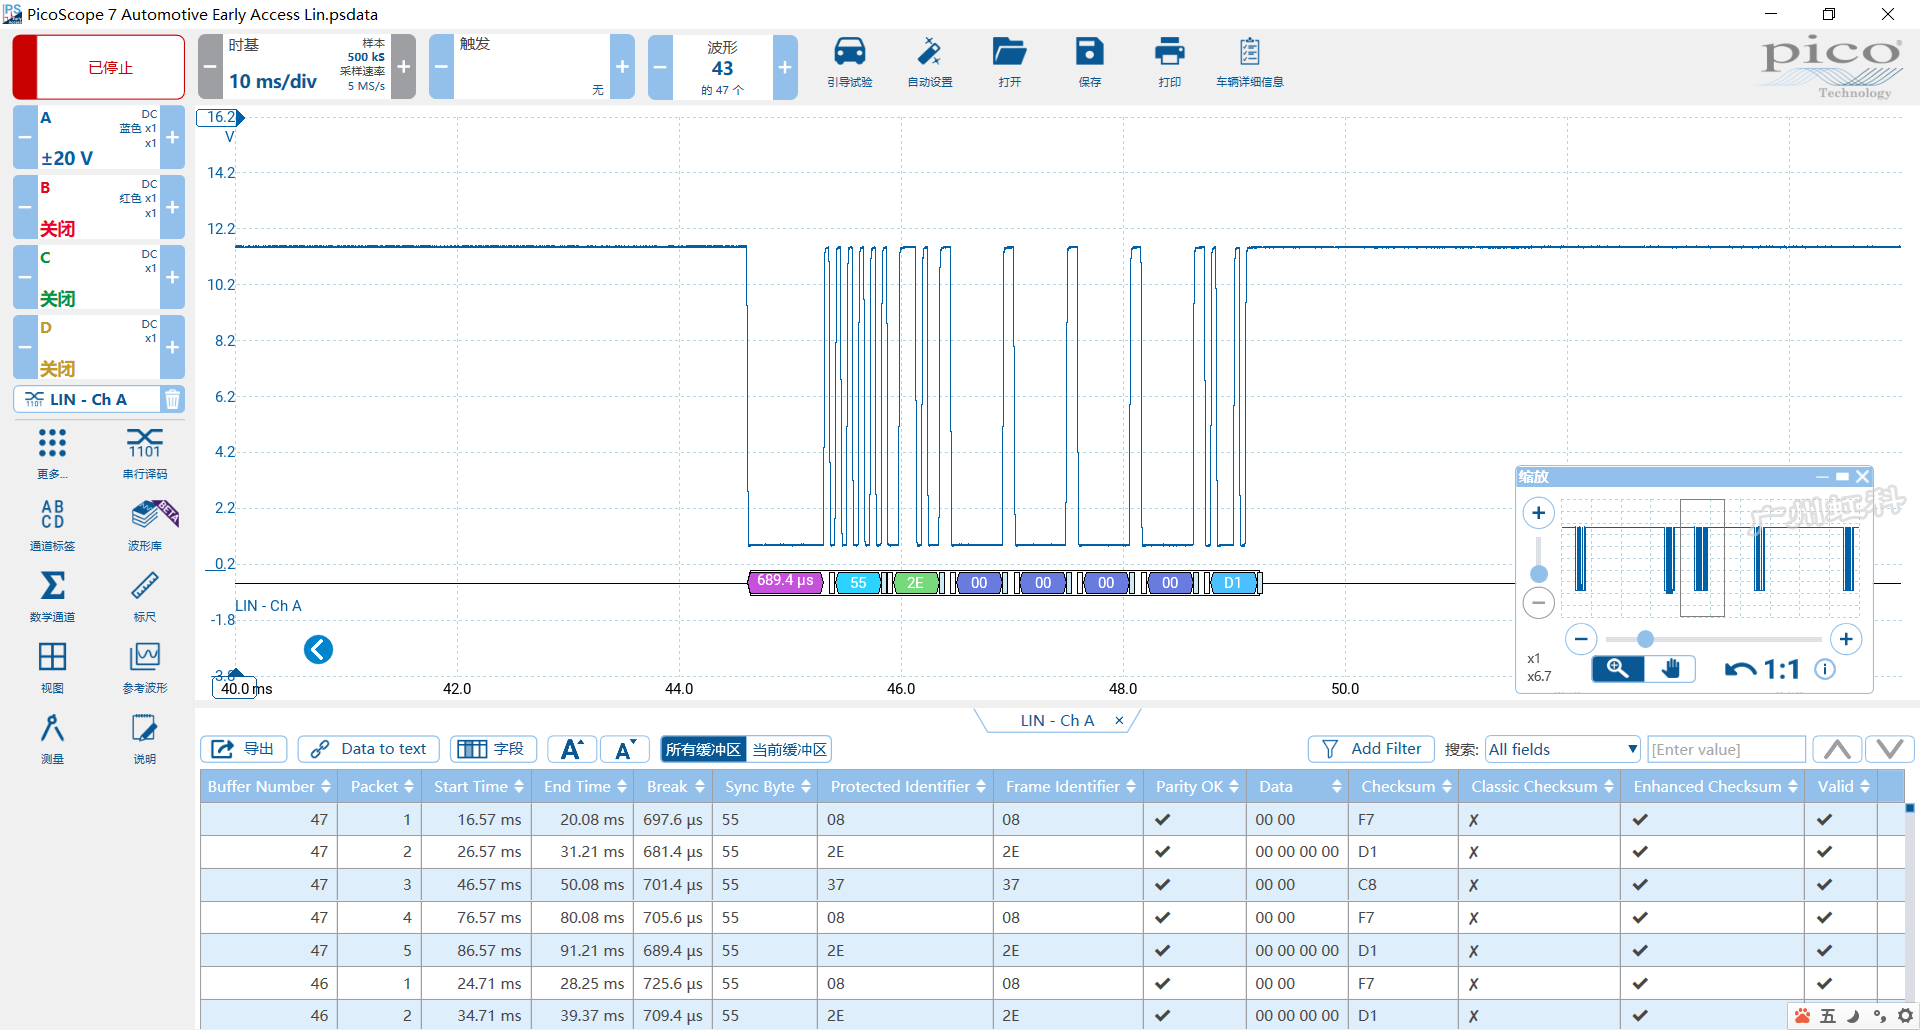Click the export button
1920x1030 pixels.
click(x=244, y=749)
